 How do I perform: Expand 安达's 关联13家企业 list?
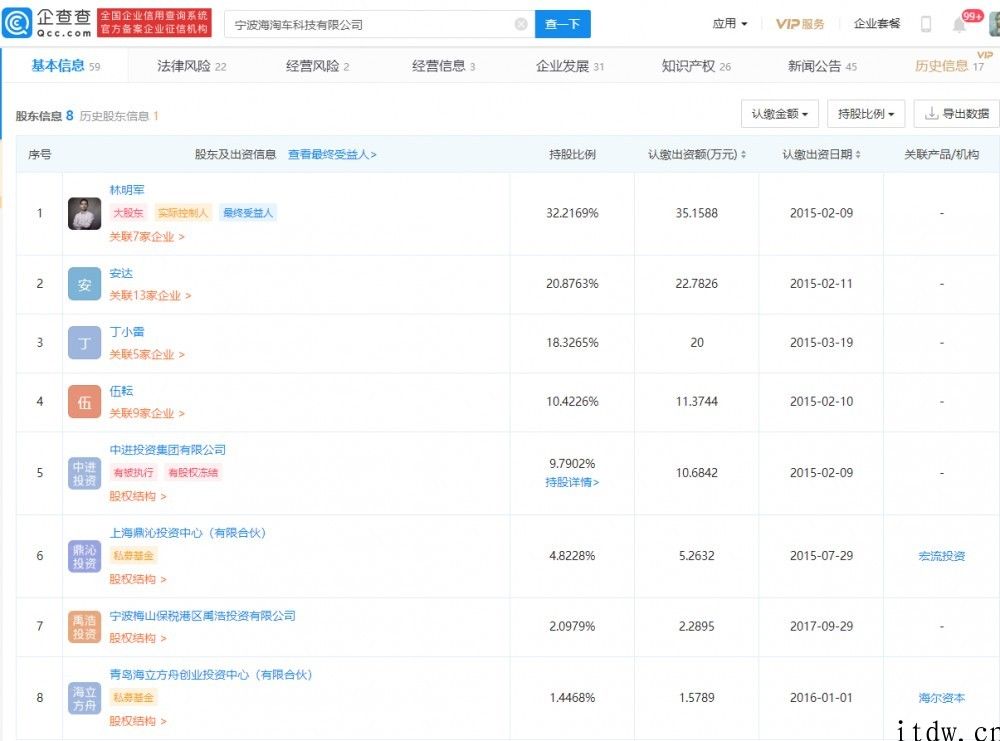tap(150, 295)
